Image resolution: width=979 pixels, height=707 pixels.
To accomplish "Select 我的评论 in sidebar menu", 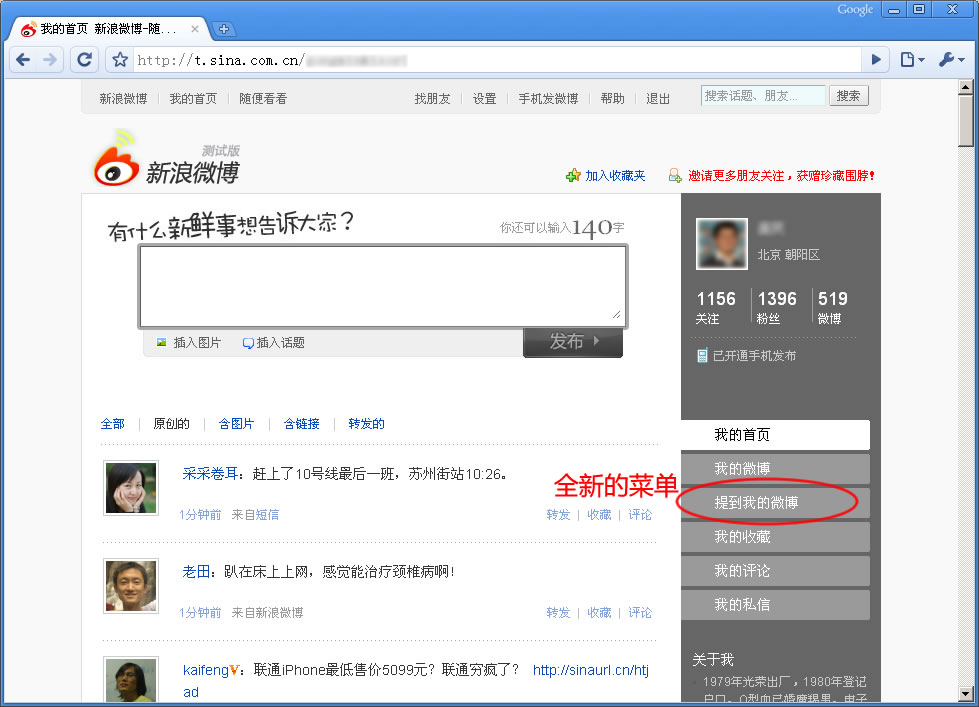I will click(775, 571).
